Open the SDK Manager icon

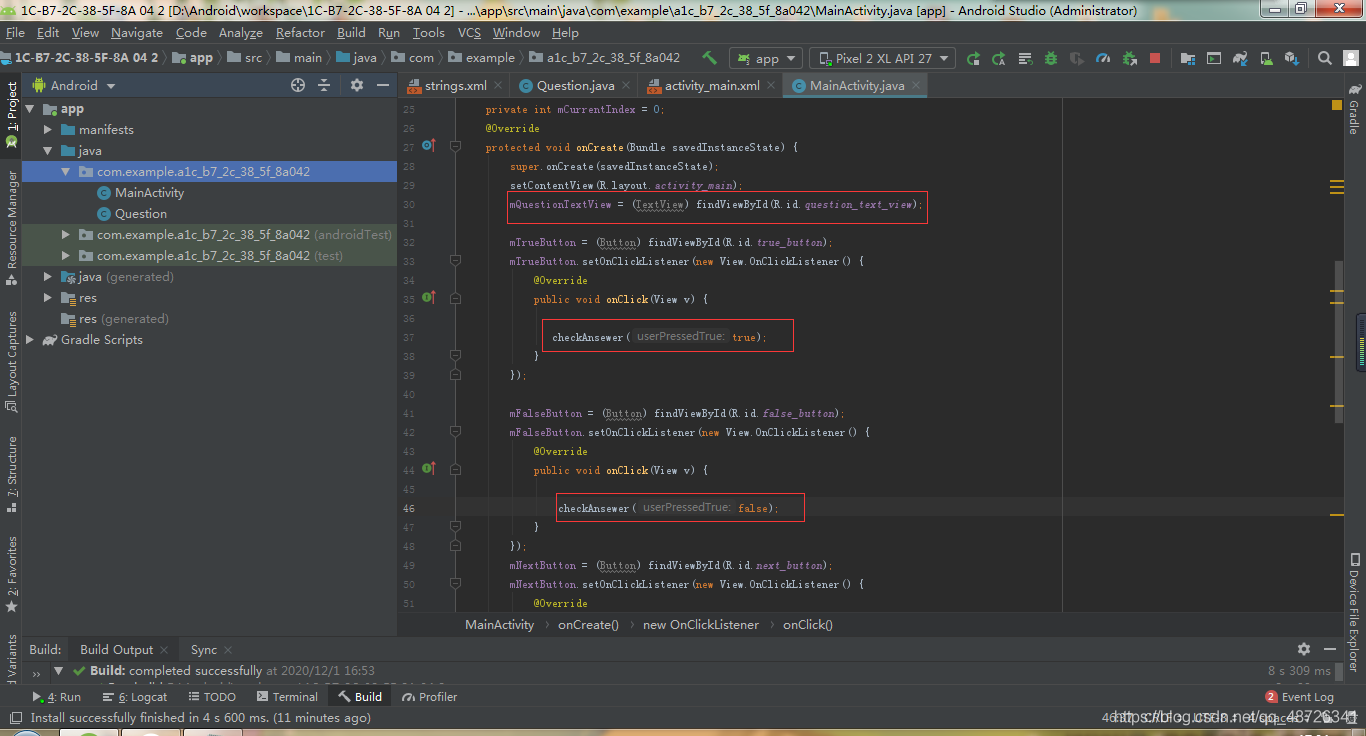[x=1292, y=58]
